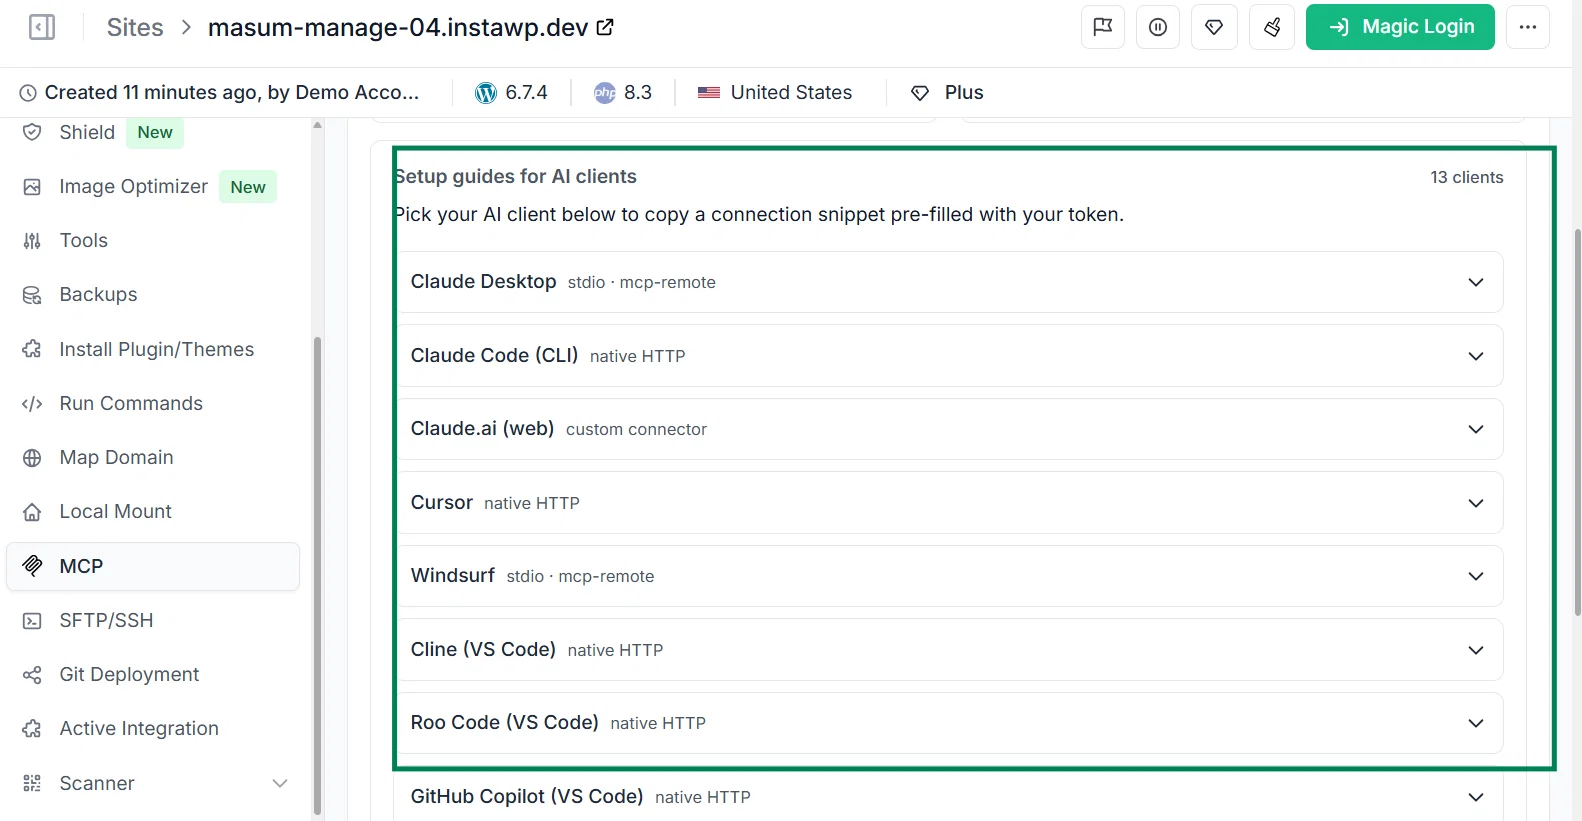
Task: Click the "United States" region text
Action: (x=792, y=93)
